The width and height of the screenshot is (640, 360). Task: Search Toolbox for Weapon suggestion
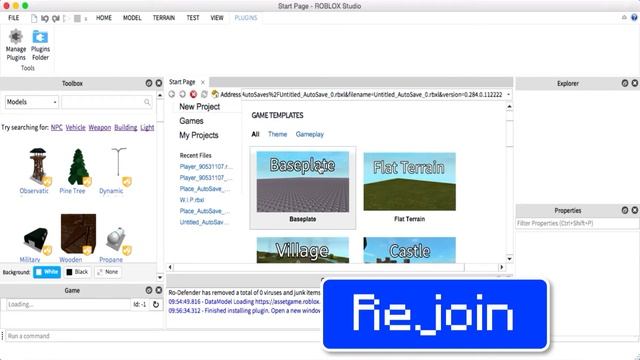coord(100,127)
